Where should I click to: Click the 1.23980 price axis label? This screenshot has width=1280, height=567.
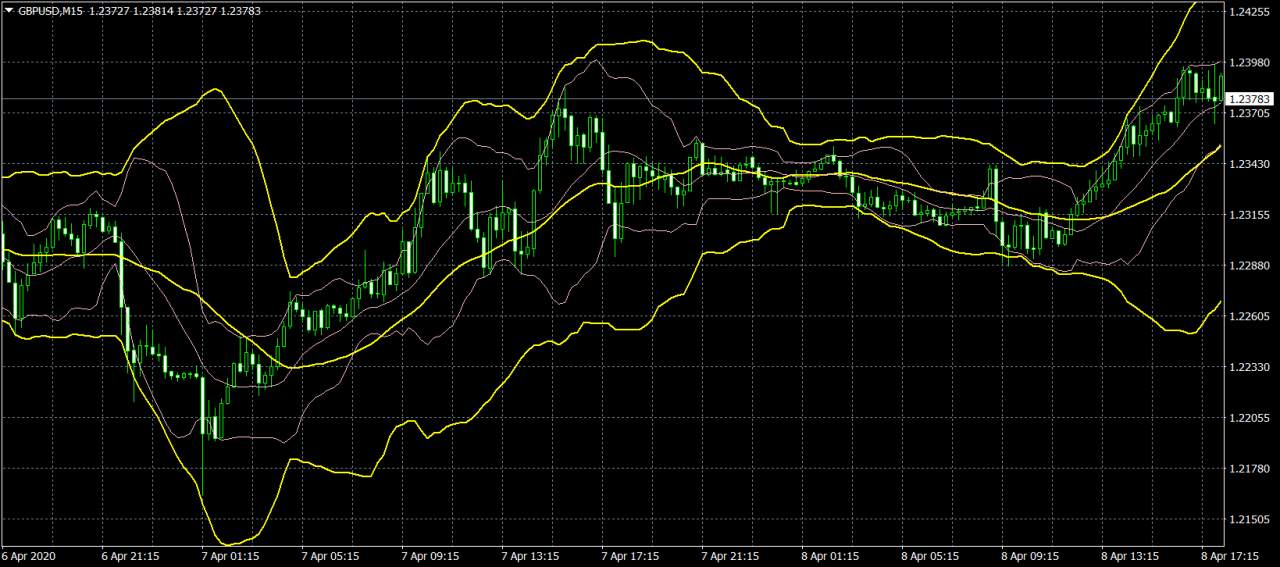pyautogui.click(x=1251, y=63)
